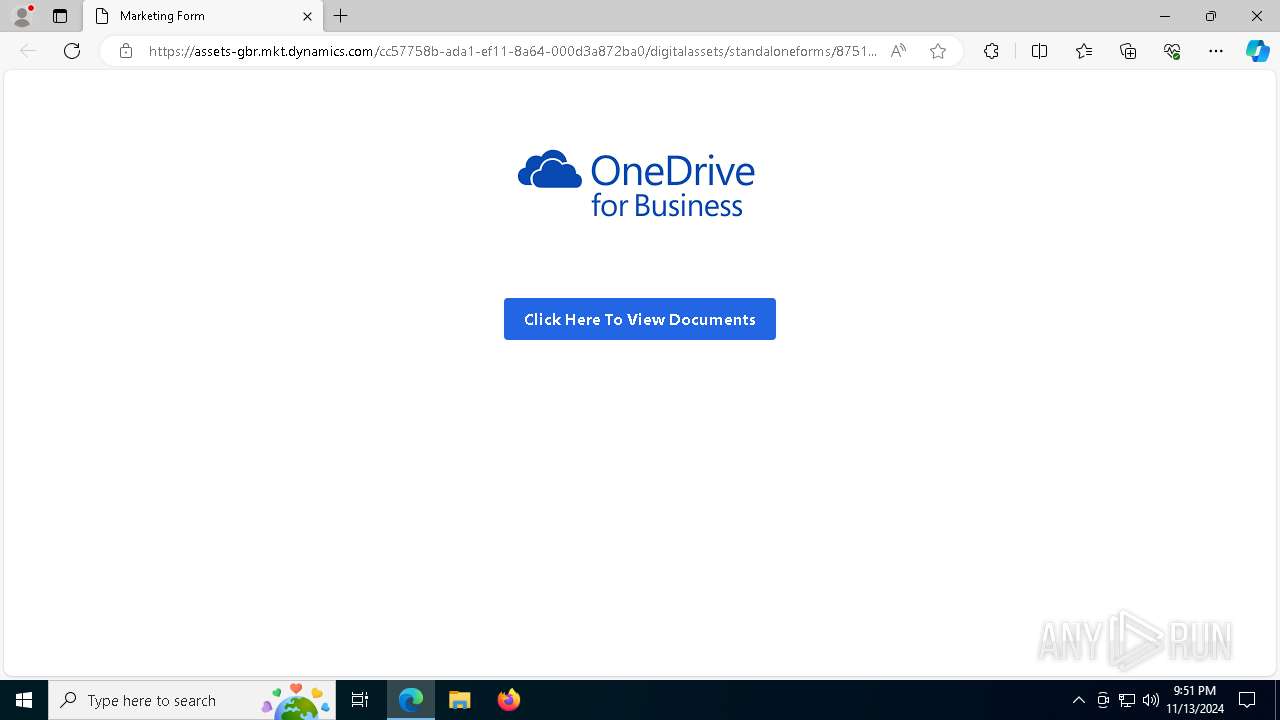The height and width of the screenshot is (720, 1280).
Task: Toggle Split screen view
Action: [1039, 51]
